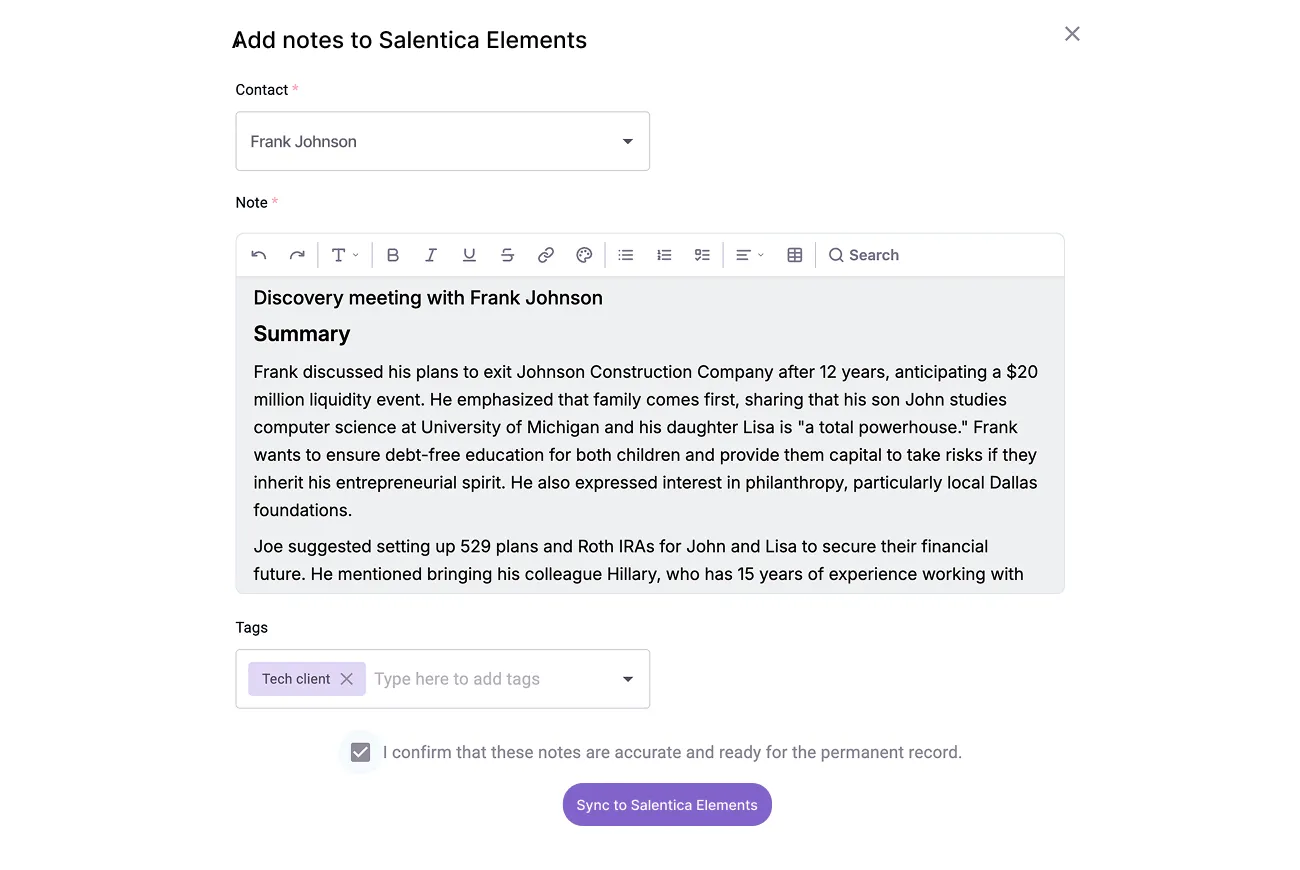Apply italic formatting in the toolbar

pos(431,255)
